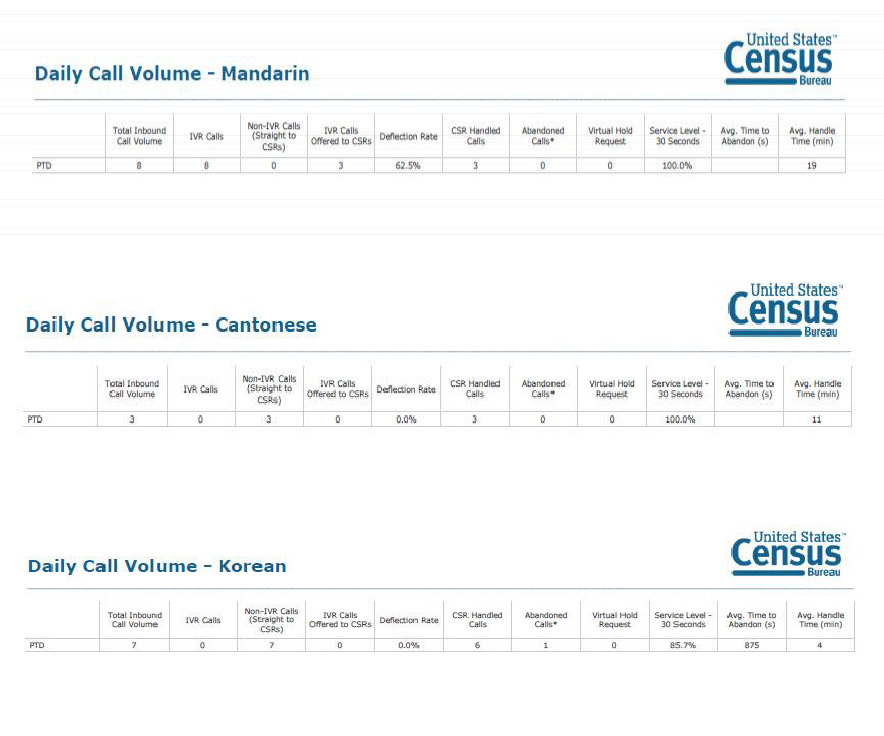Screen dimensions: 884x736
Task: Click the PTD row label in Korean table
Action: [36, 645]
